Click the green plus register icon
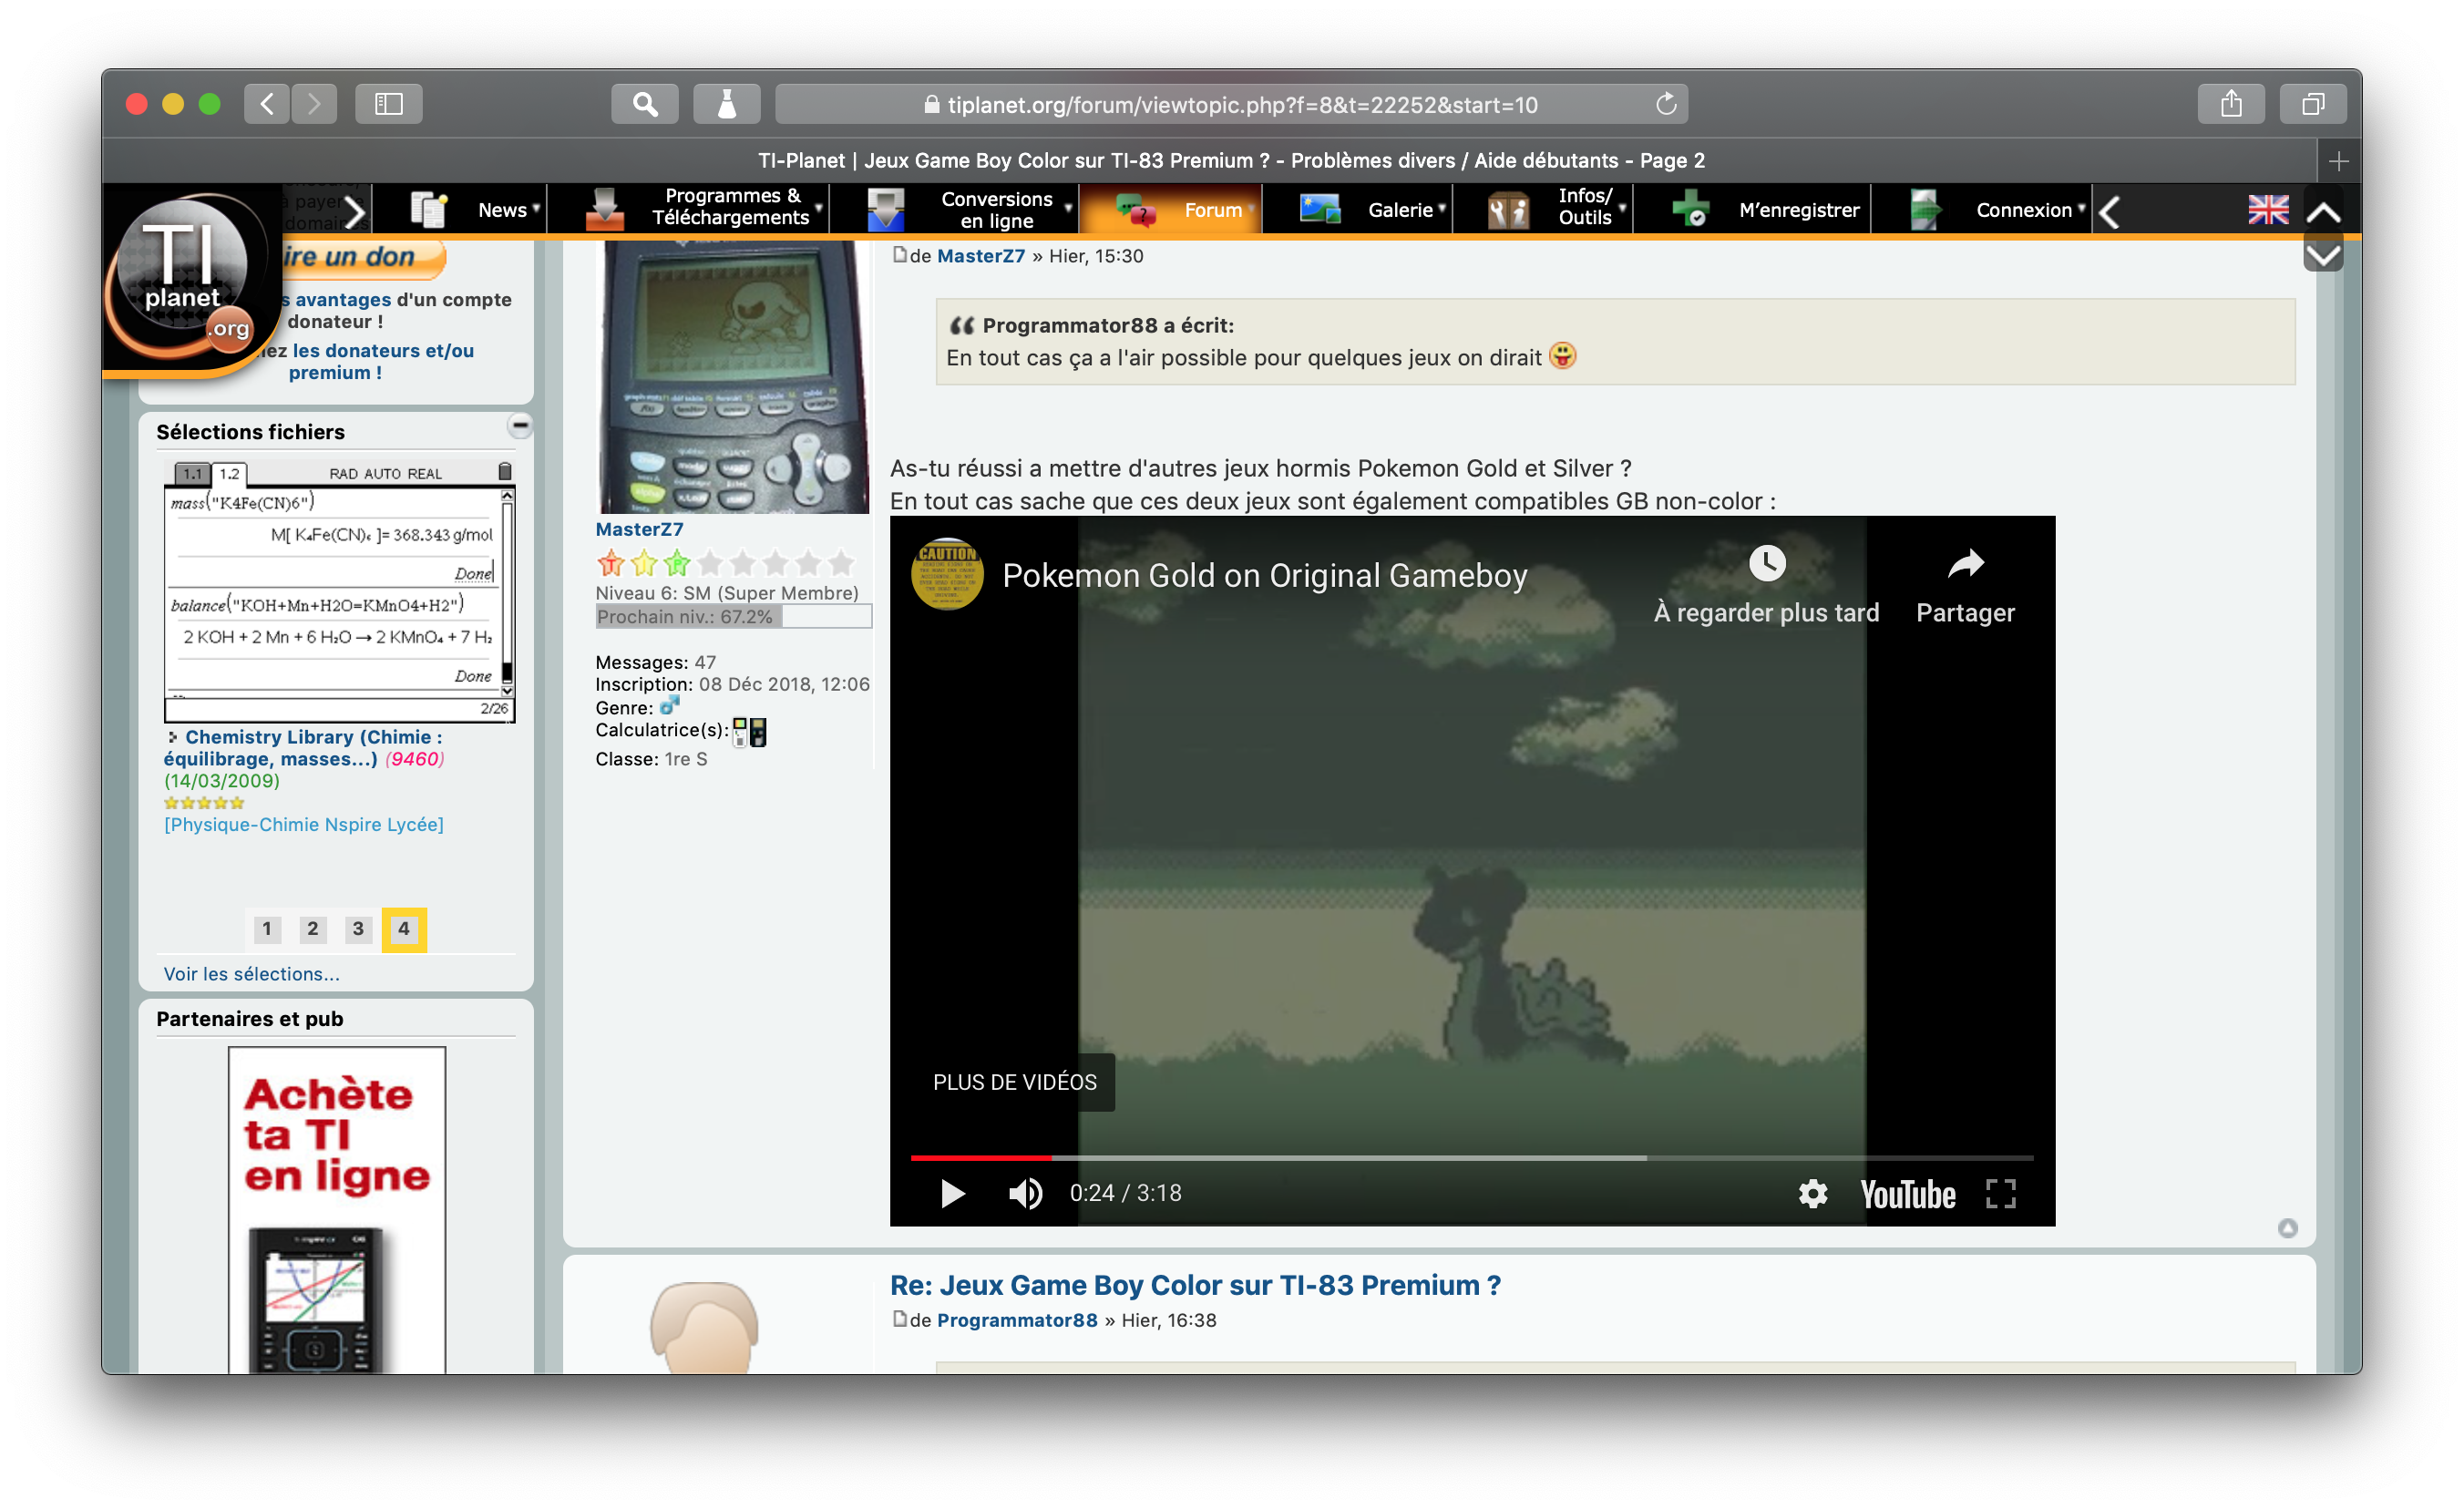The height and width of the screenshot is (1509, 2464). click(x=1690, y=210)
